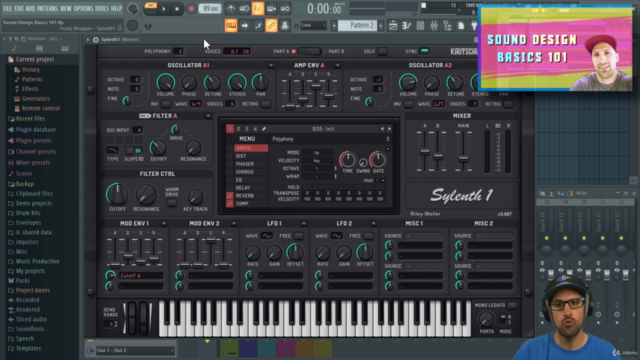Click the typing keyboard stamp icon
The width and height of the screenshot is (640, 360).
tap(284, 26)
